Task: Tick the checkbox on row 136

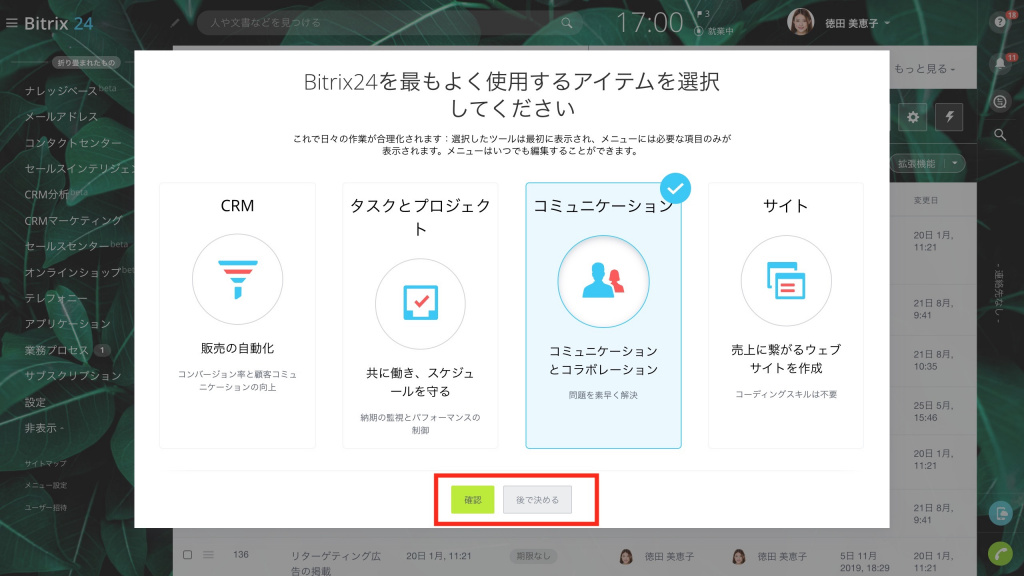Action: point(187,554)
